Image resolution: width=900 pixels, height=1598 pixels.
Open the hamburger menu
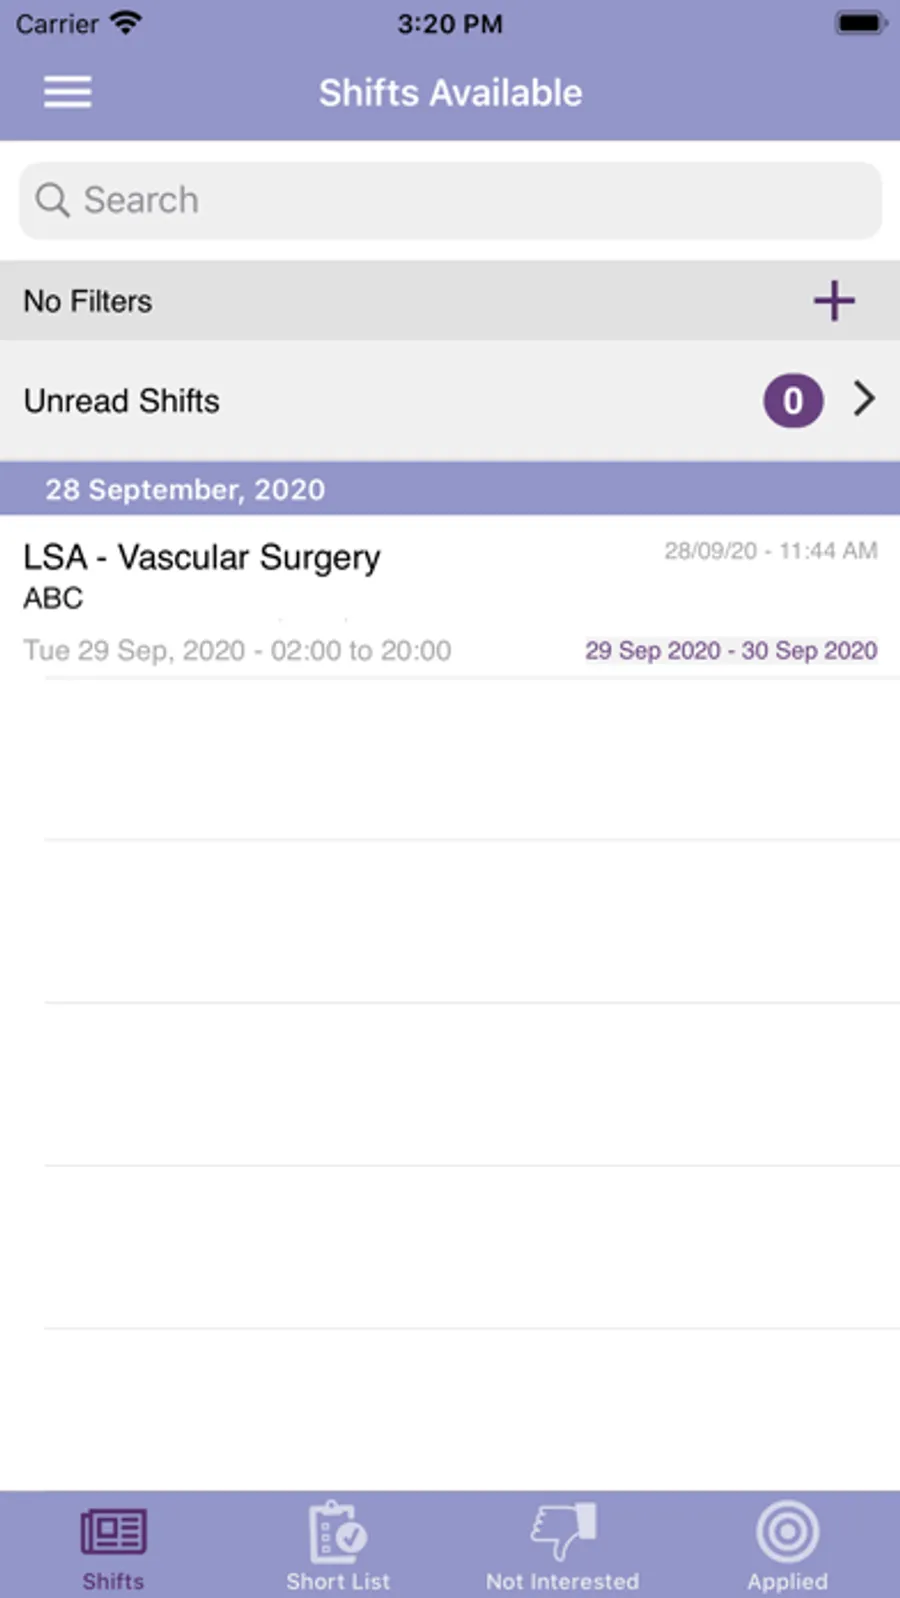[67, 92]
